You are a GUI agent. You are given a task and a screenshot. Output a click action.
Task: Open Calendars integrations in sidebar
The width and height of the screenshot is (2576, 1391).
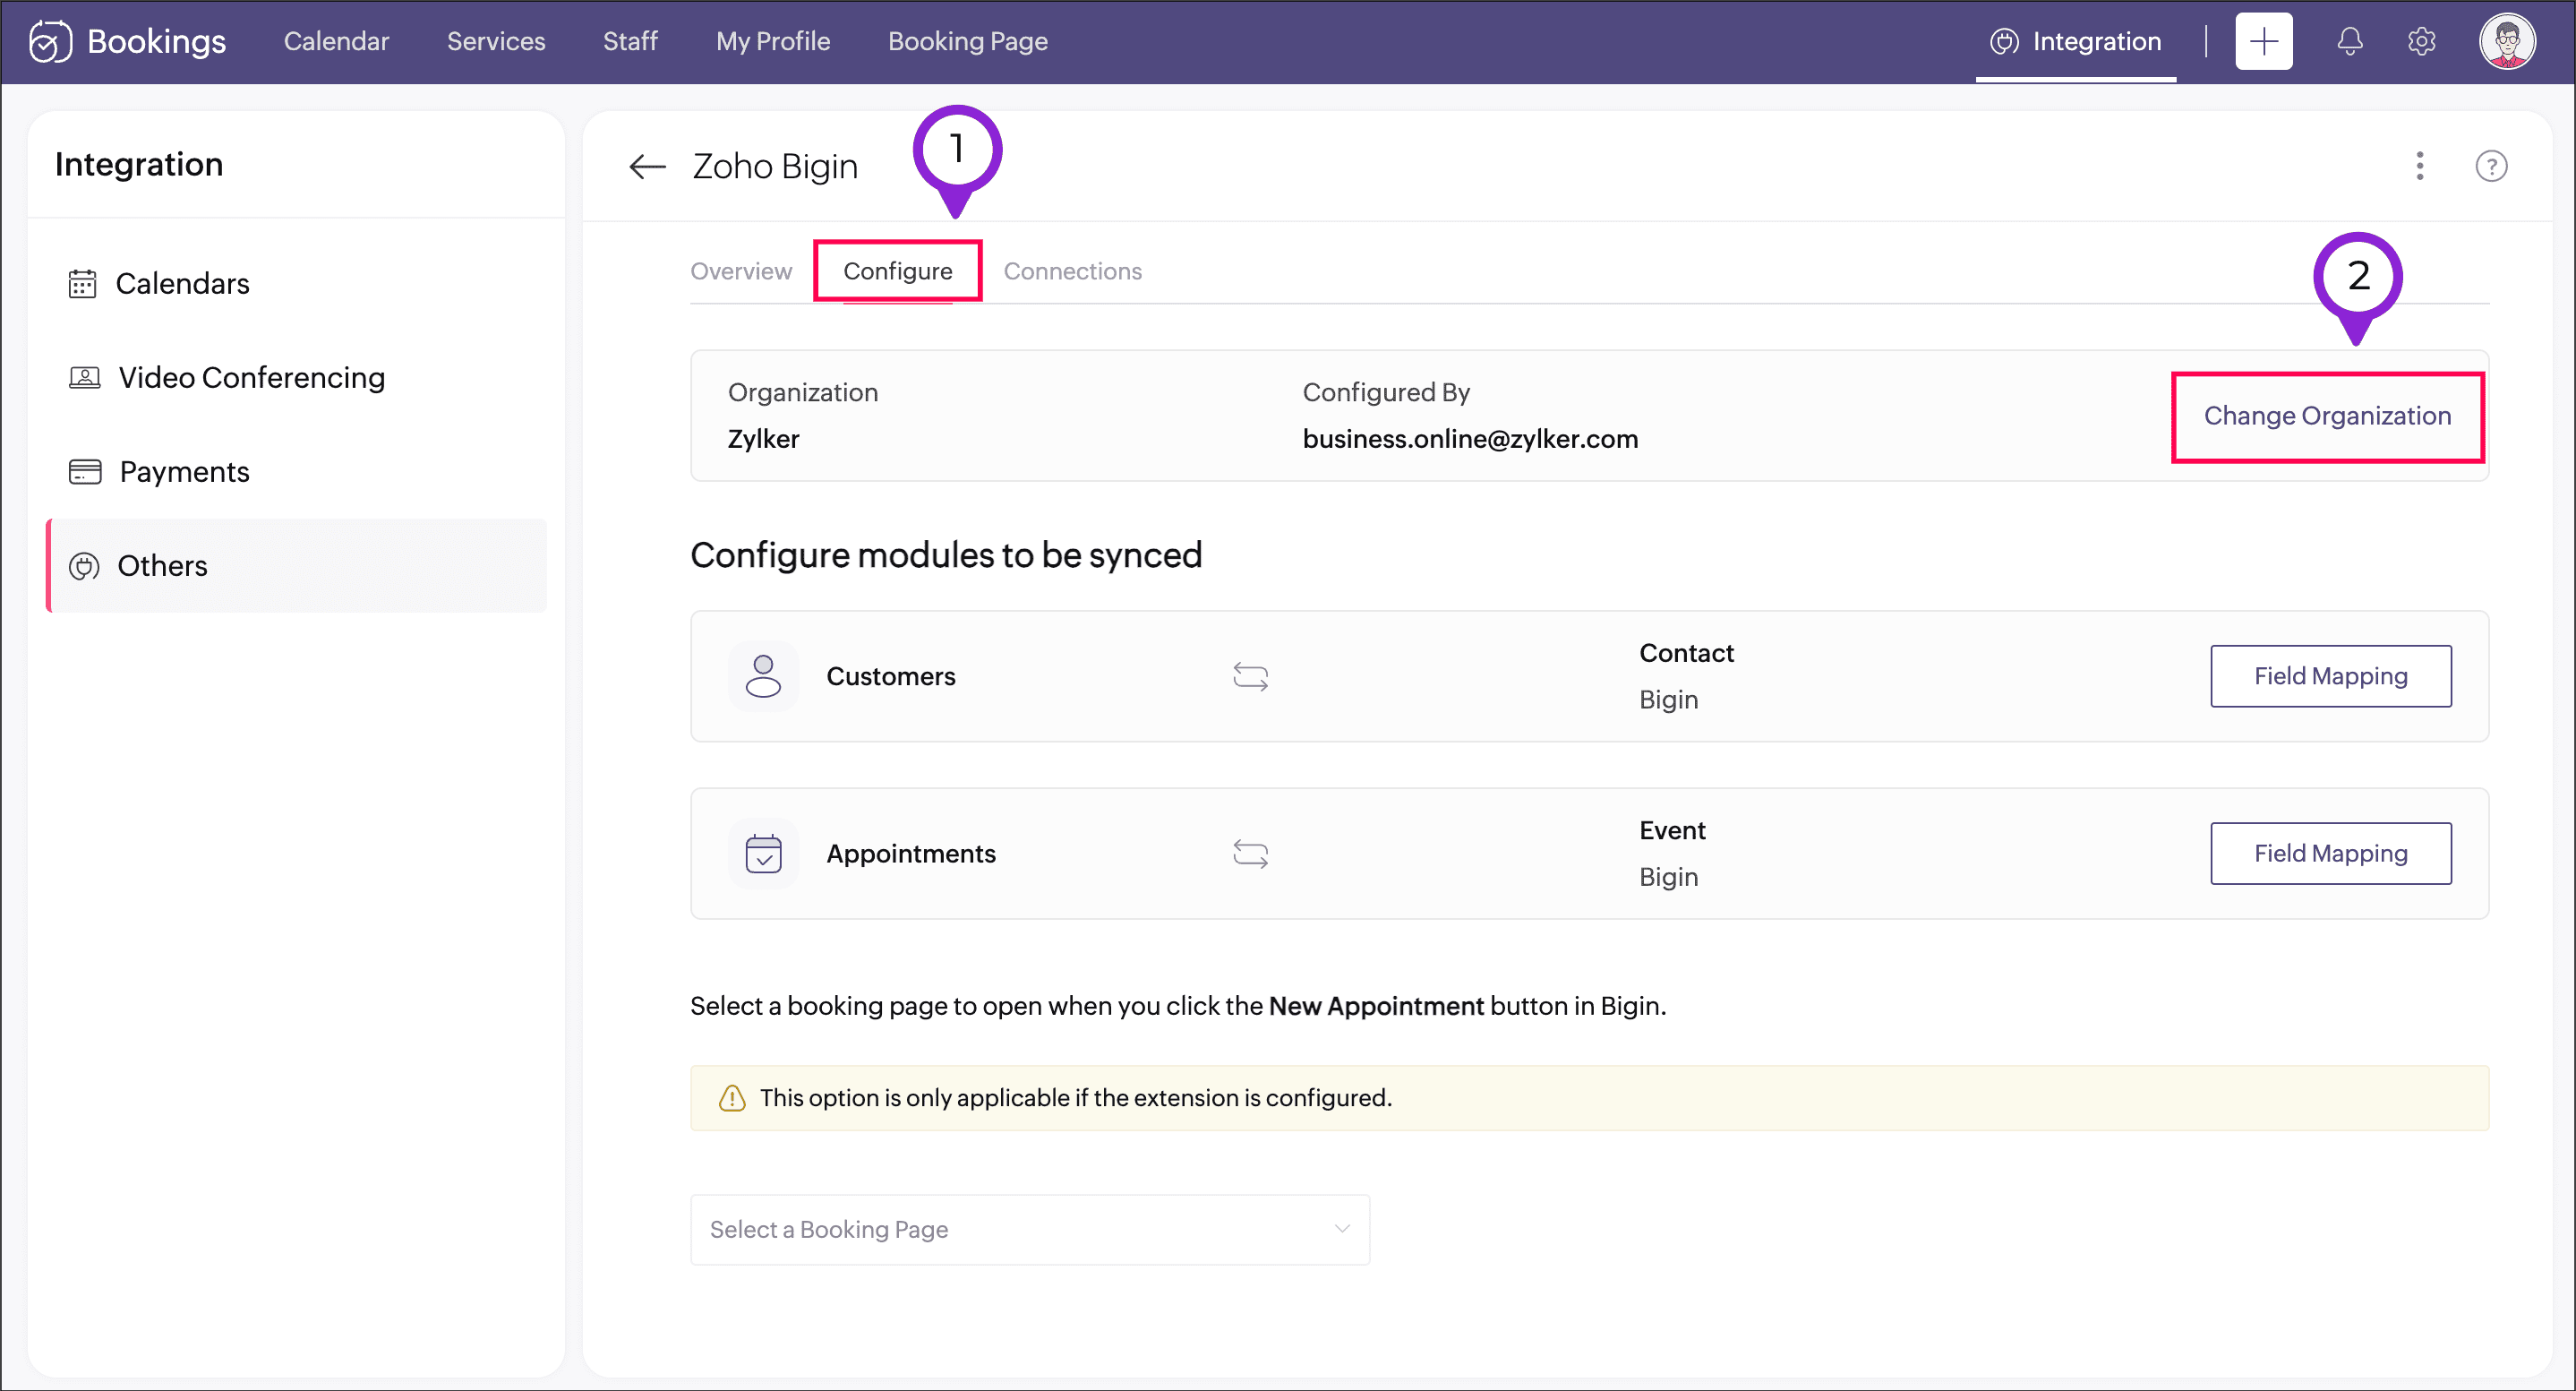182,284
